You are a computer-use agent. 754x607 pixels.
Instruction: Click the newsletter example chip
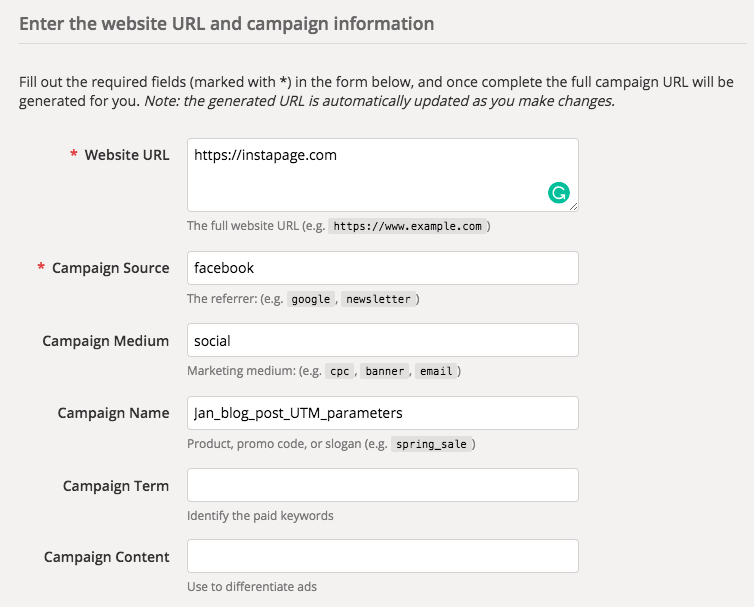pos(377,299)
